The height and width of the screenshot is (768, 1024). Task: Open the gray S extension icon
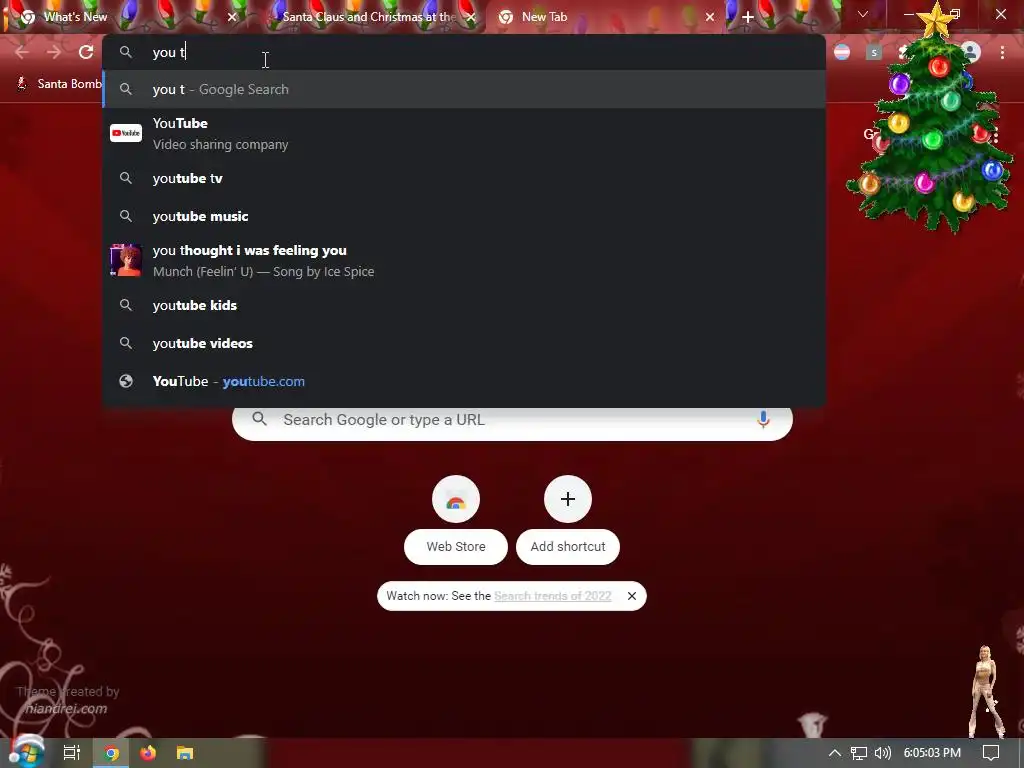tap(874, 52)
